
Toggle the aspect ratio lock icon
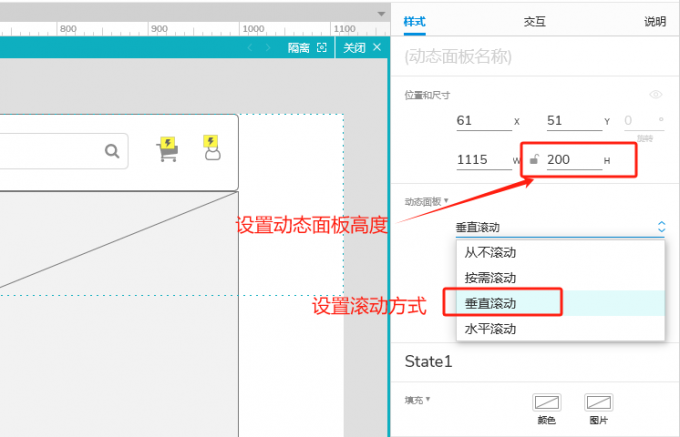point(534,160)
